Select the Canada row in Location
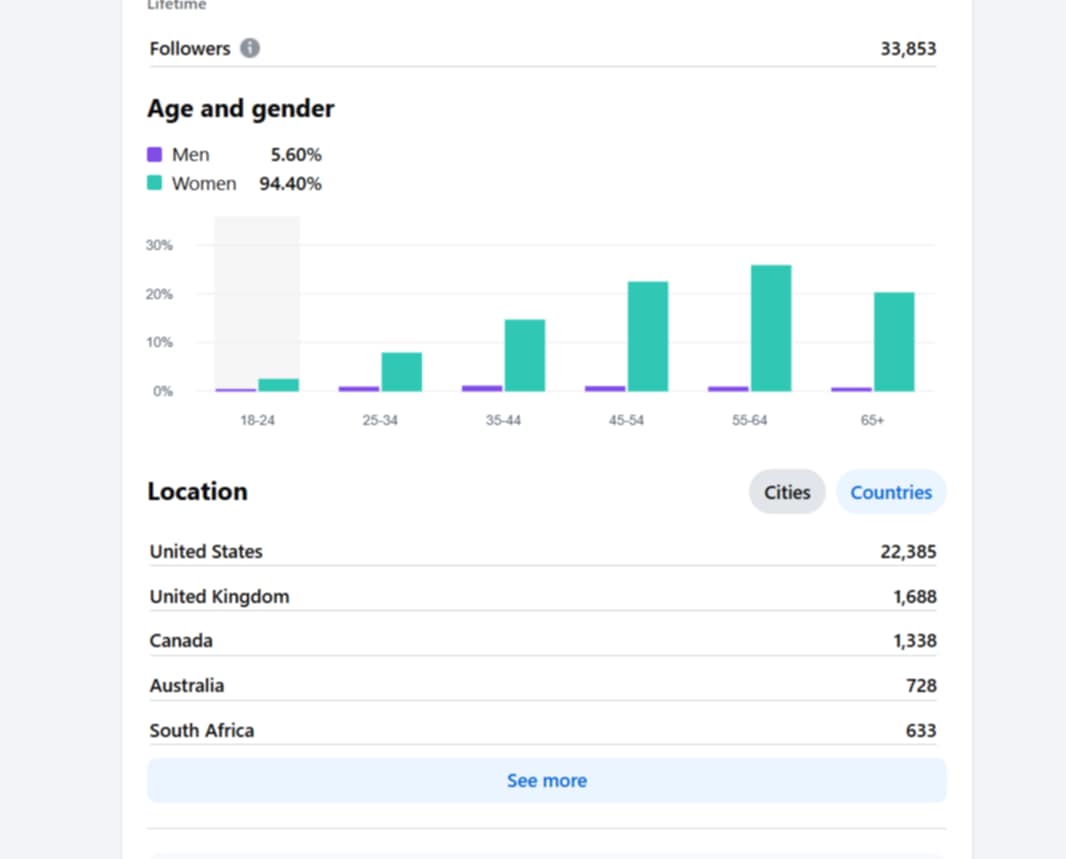 pyautogui.click(x=542, y=641)
